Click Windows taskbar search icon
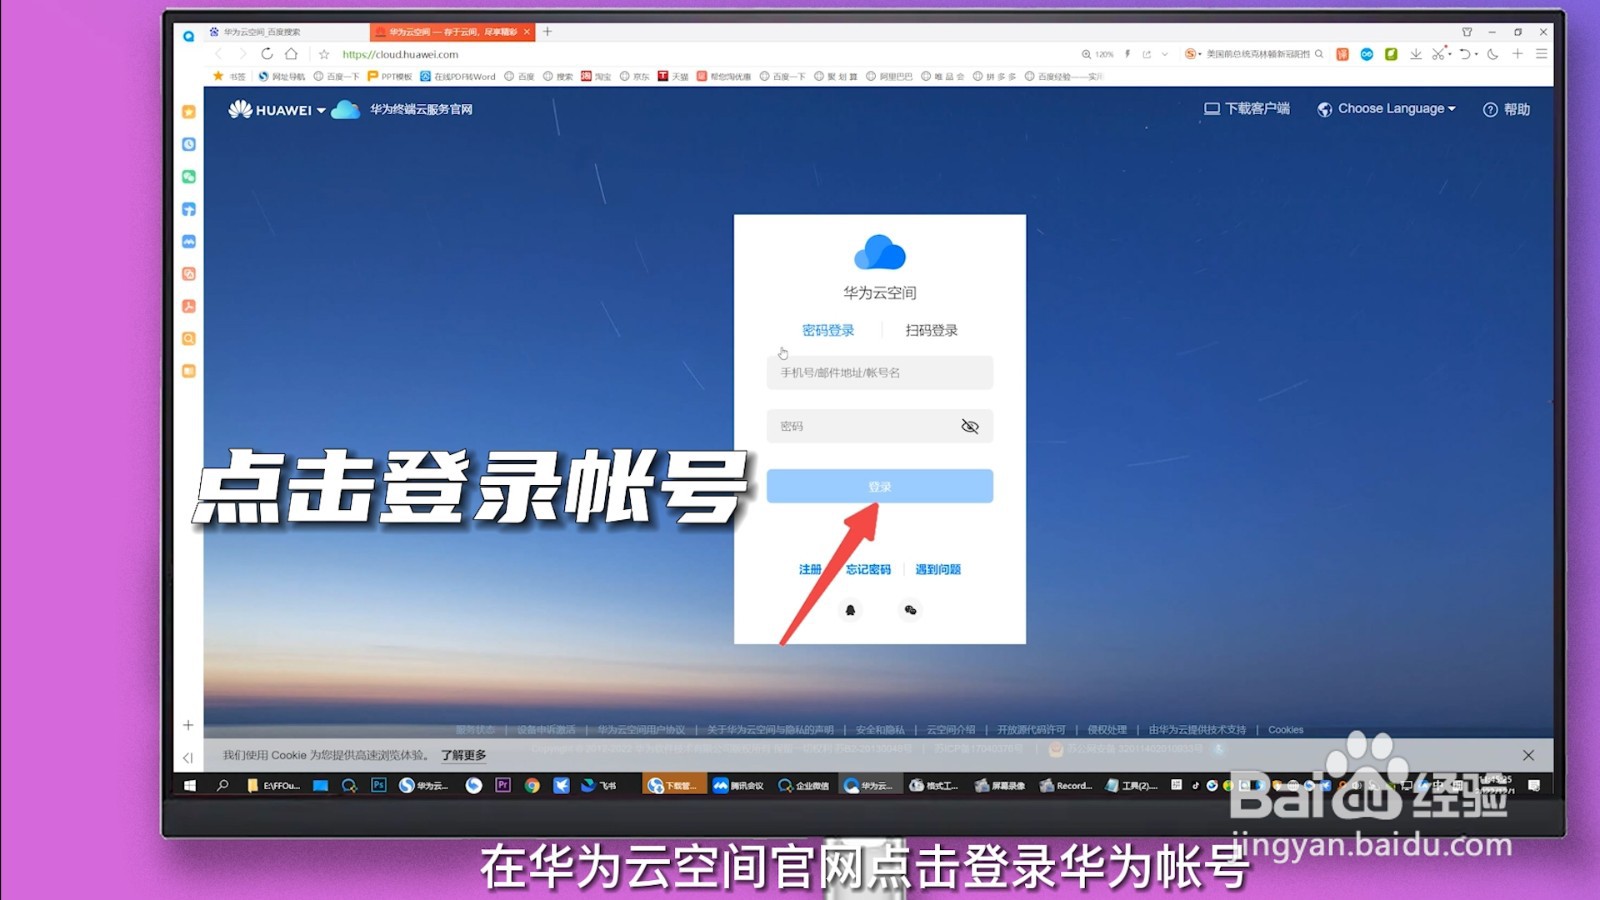The image size is (1600, 900). [x=222, y=786]
